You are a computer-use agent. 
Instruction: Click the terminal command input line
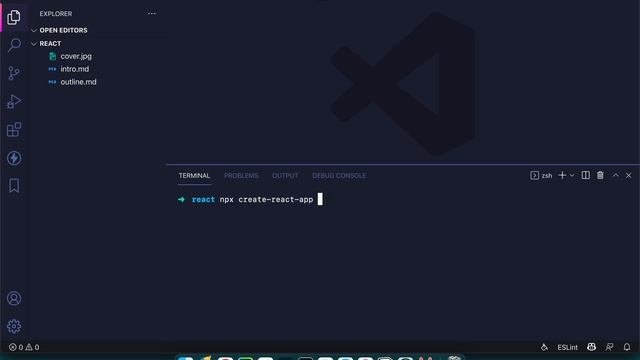click(x=250, y=199)
